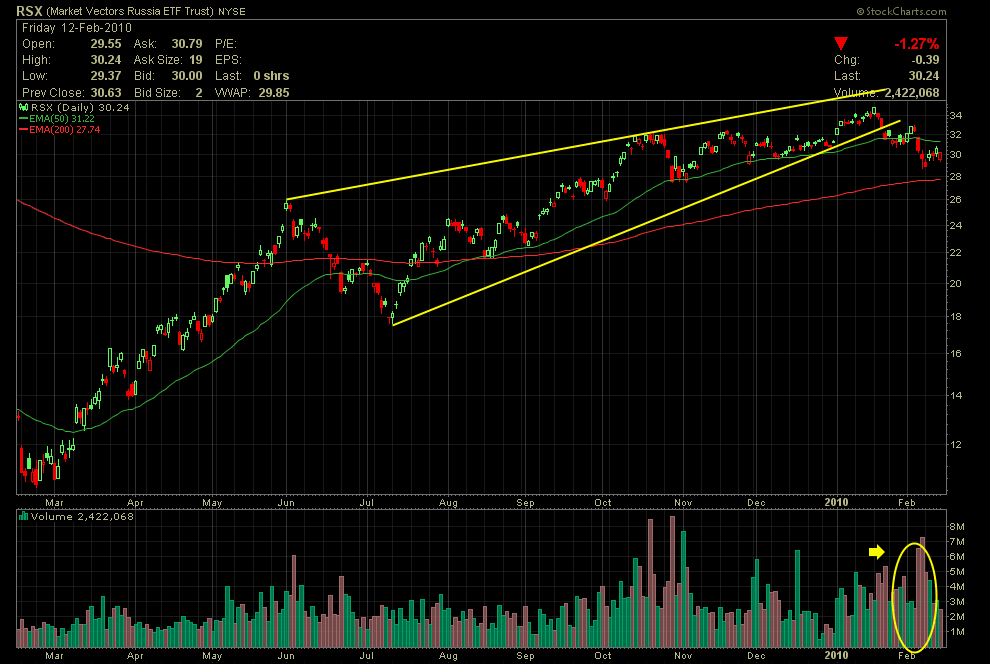Screen dimensions: 990x664
Task: Click the 2010 label under the price chart
Action: [837, 502]
